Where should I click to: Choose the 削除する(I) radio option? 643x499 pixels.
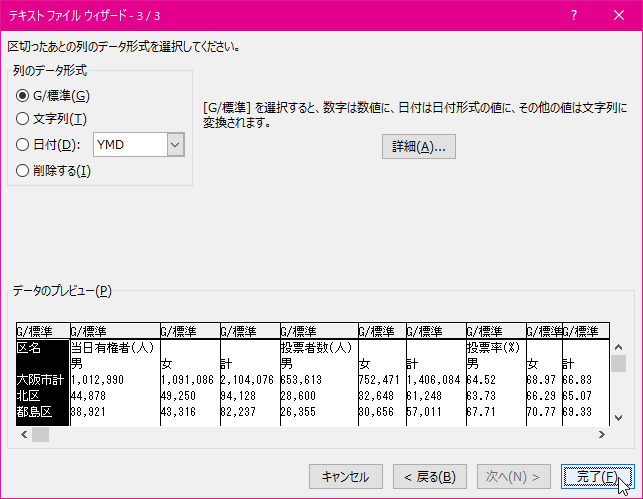tap(22, 171)
